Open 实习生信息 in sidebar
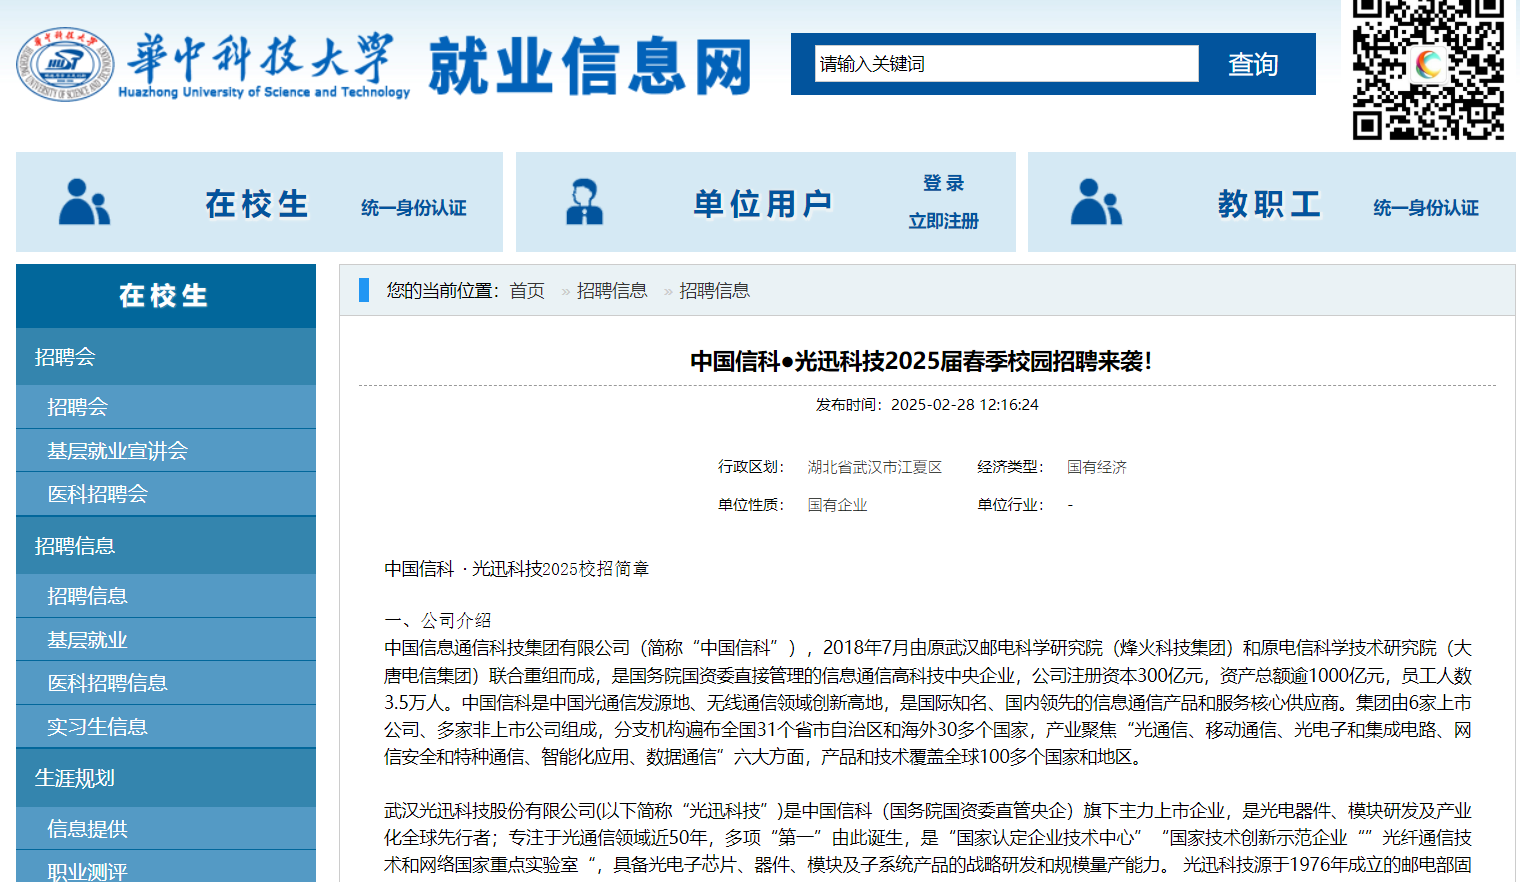 (x=166, y=727)
